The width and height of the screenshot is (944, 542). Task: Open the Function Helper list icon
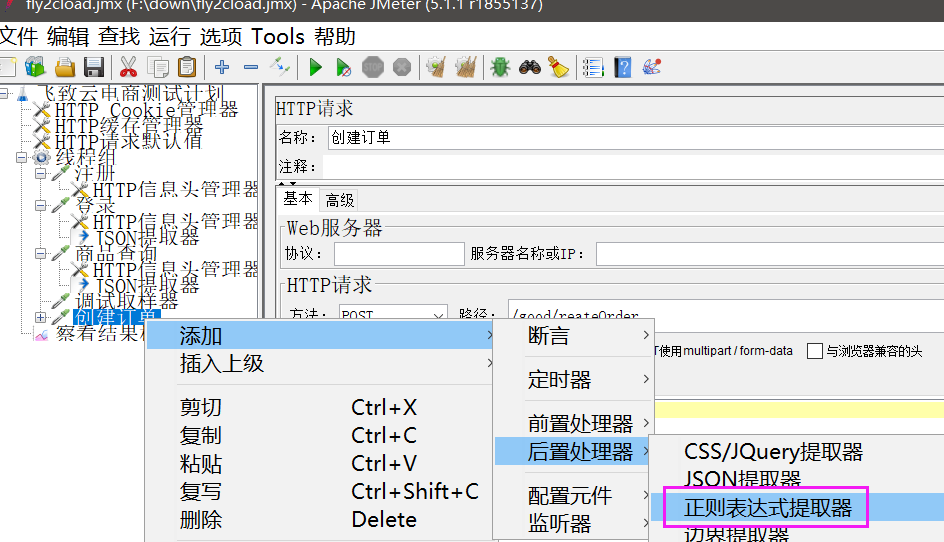[x=593, y=67]
